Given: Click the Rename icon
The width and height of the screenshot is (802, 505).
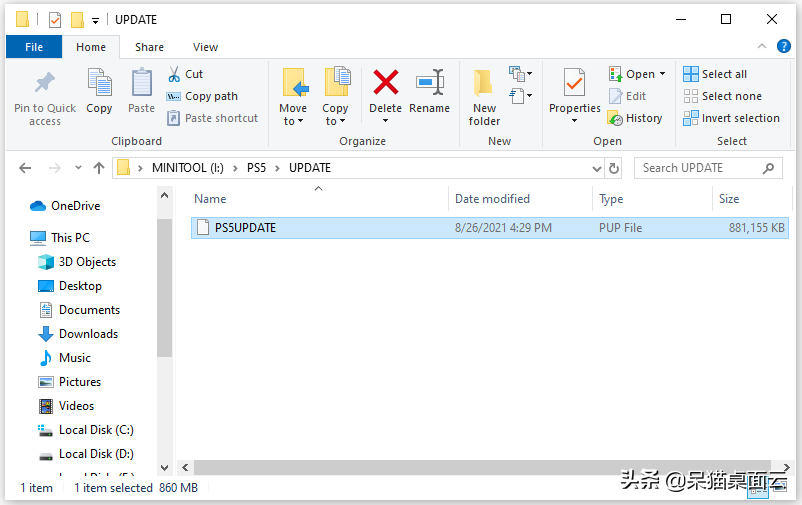Looking at the screenshot, I should coord(430,82).
